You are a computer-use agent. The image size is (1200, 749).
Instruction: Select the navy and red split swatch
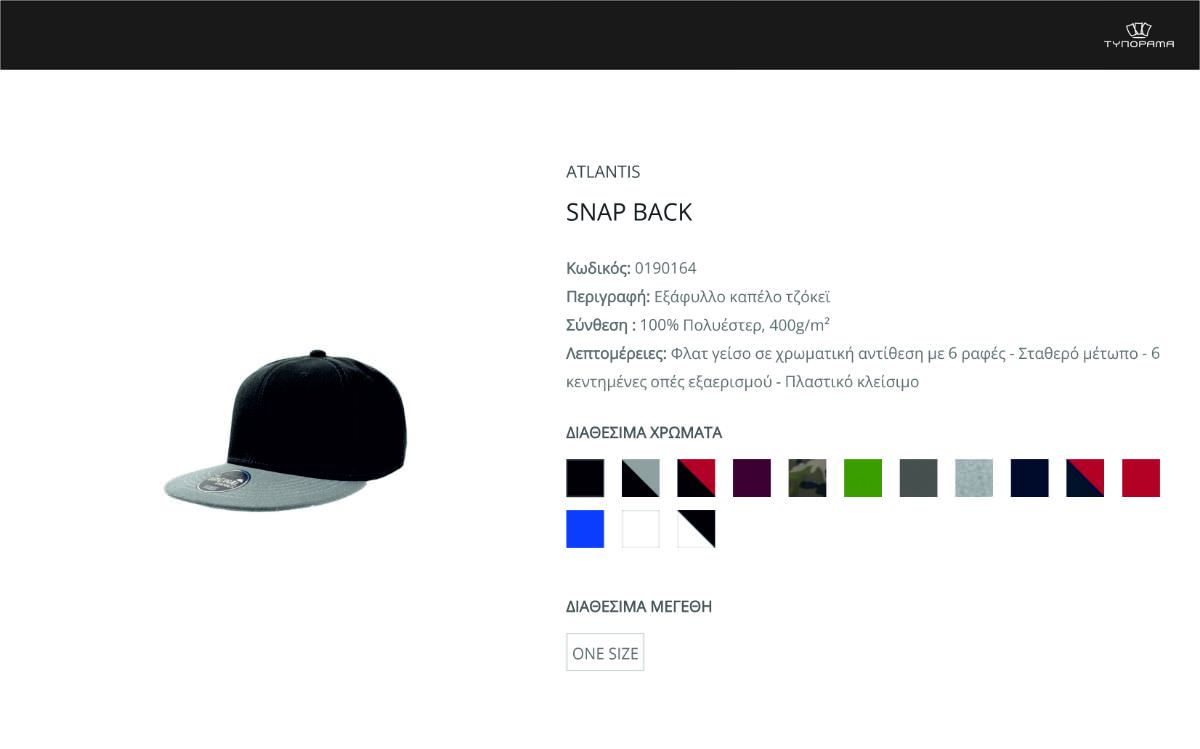1085,478
